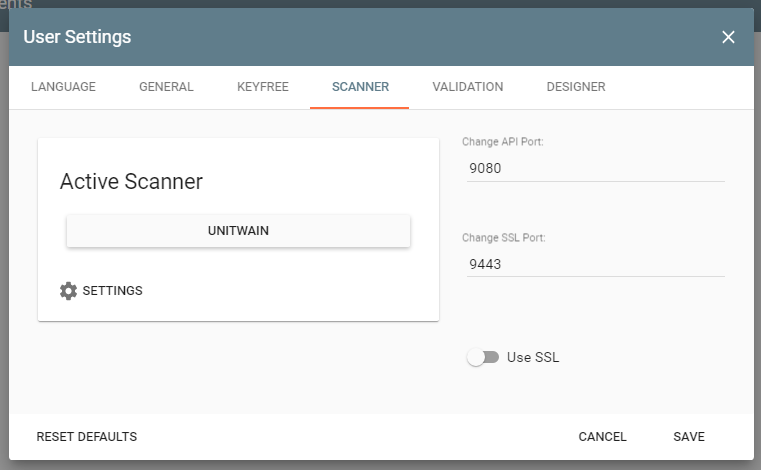Focus the SSL Port field showing 9443

[x=592, y=264]
